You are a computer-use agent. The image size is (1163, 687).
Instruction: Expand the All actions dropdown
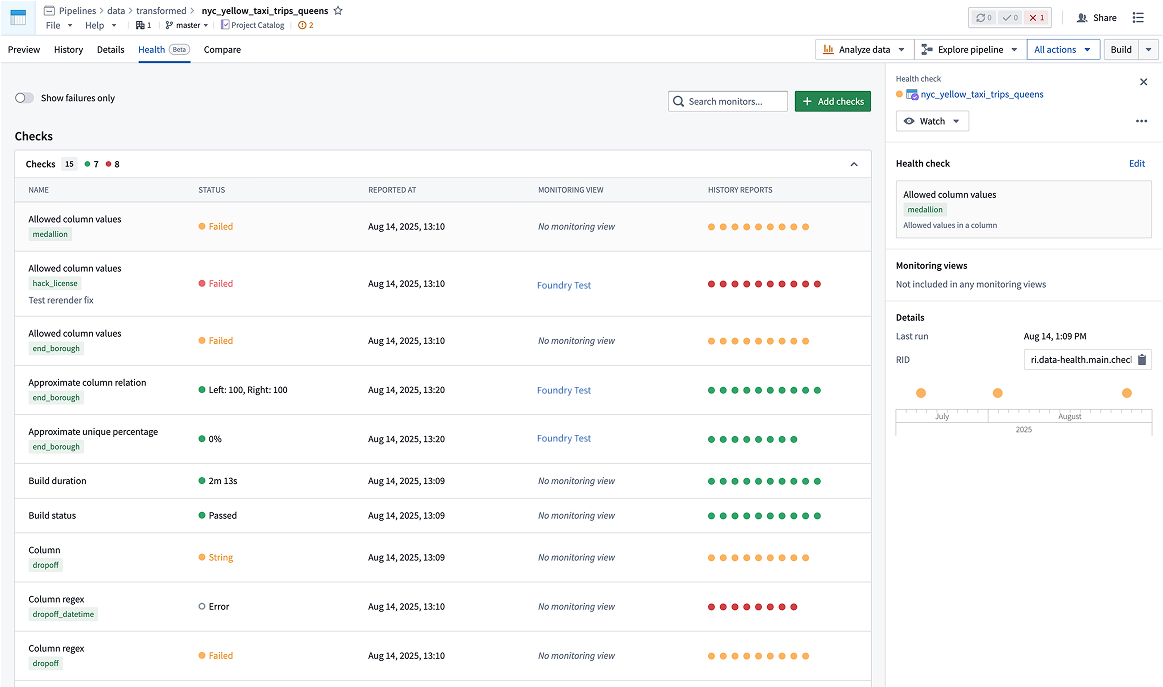click(1063, 49)
